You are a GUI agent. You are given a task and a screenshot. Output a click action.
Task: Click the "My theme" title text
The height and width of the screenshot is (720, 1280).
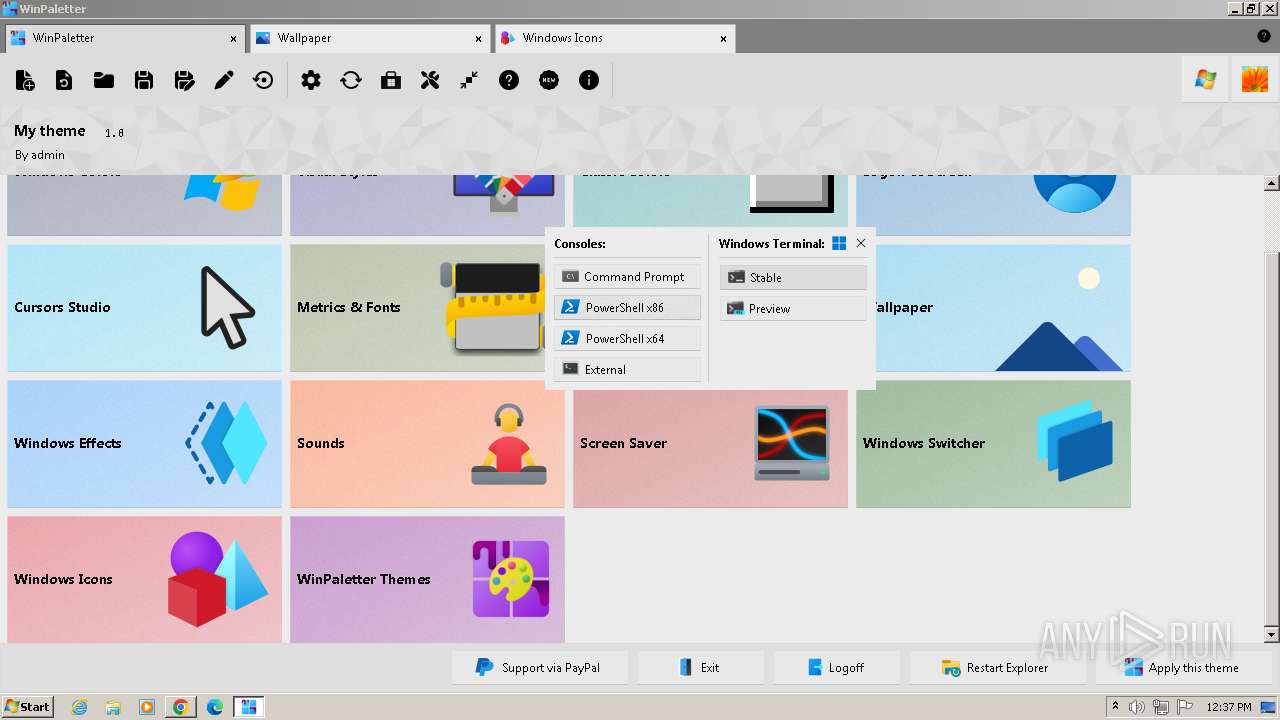pyautogui.click(x=50, y=131)
